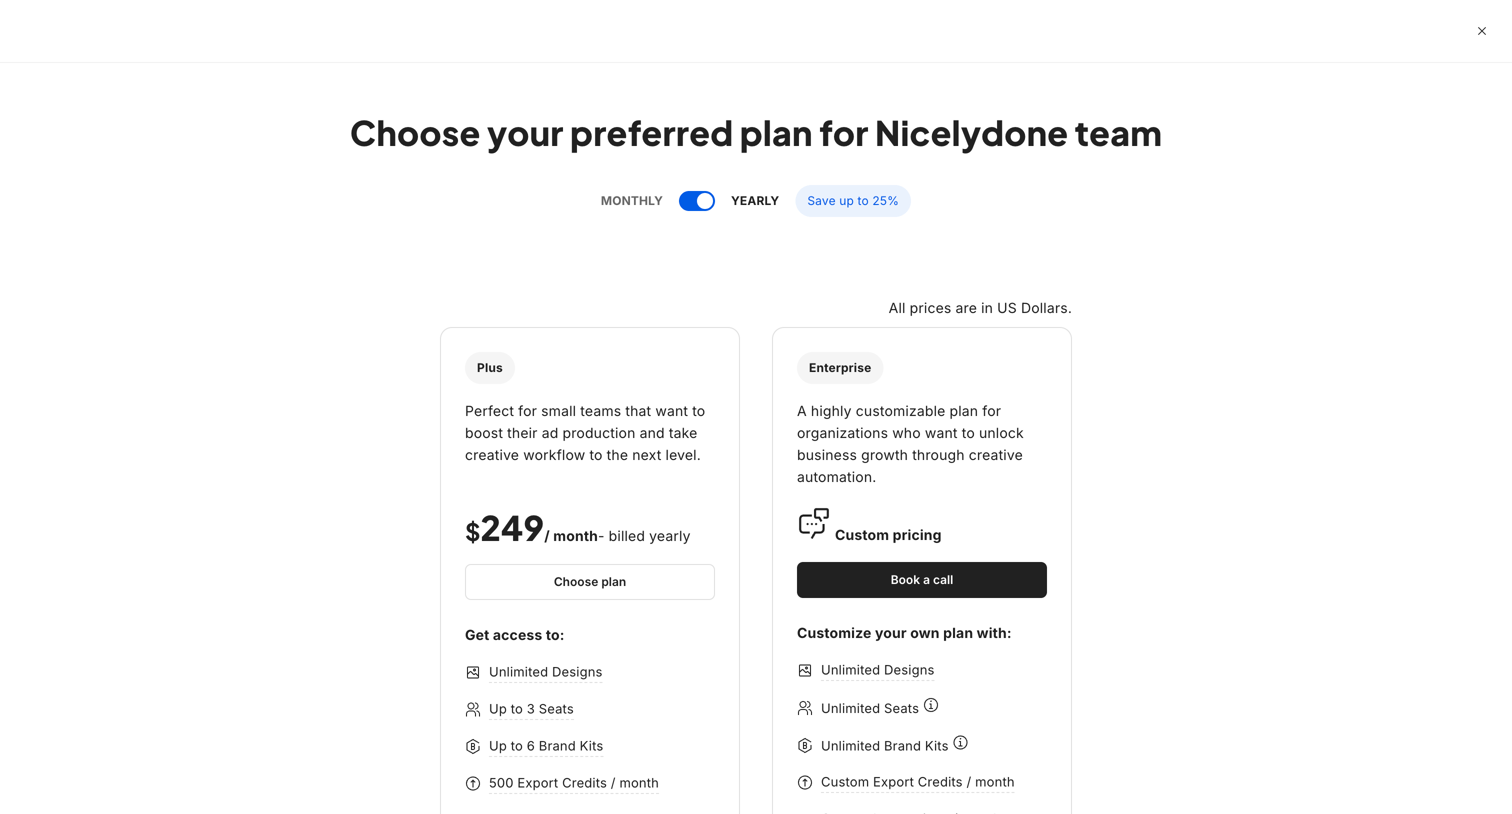
Task: Click the Plus plan label badge
Action: (489, 368)
